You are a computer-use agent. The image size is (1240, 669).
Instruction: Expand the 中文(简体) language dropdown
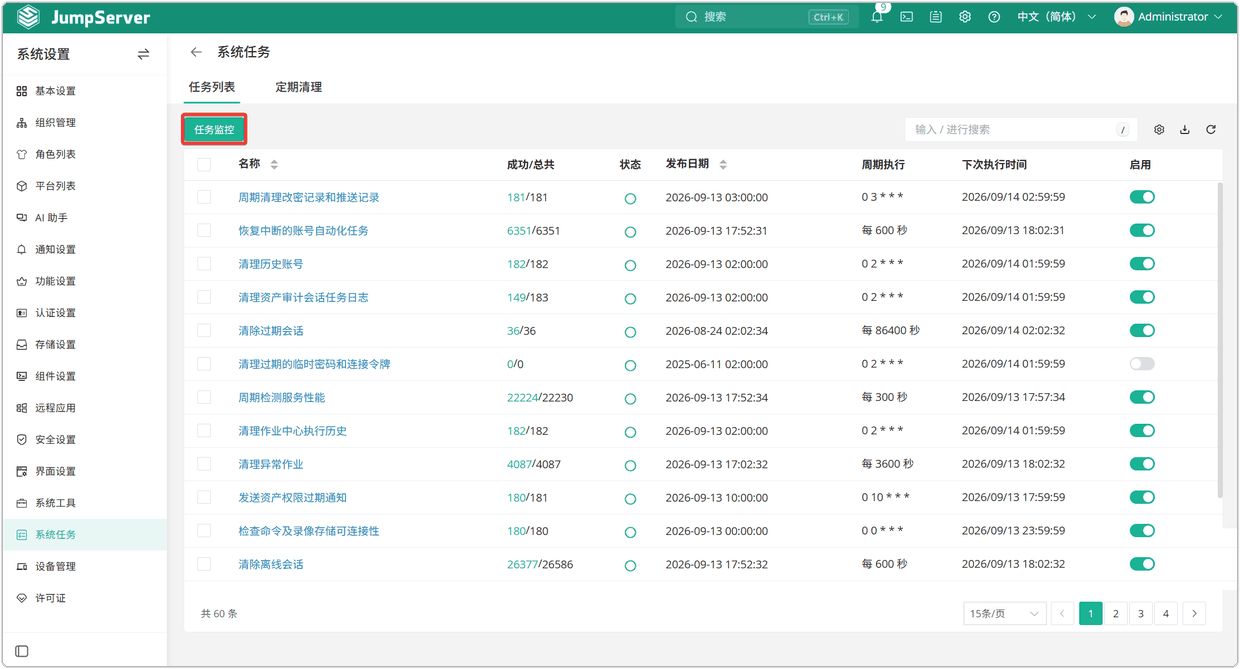coord(1056,17)
